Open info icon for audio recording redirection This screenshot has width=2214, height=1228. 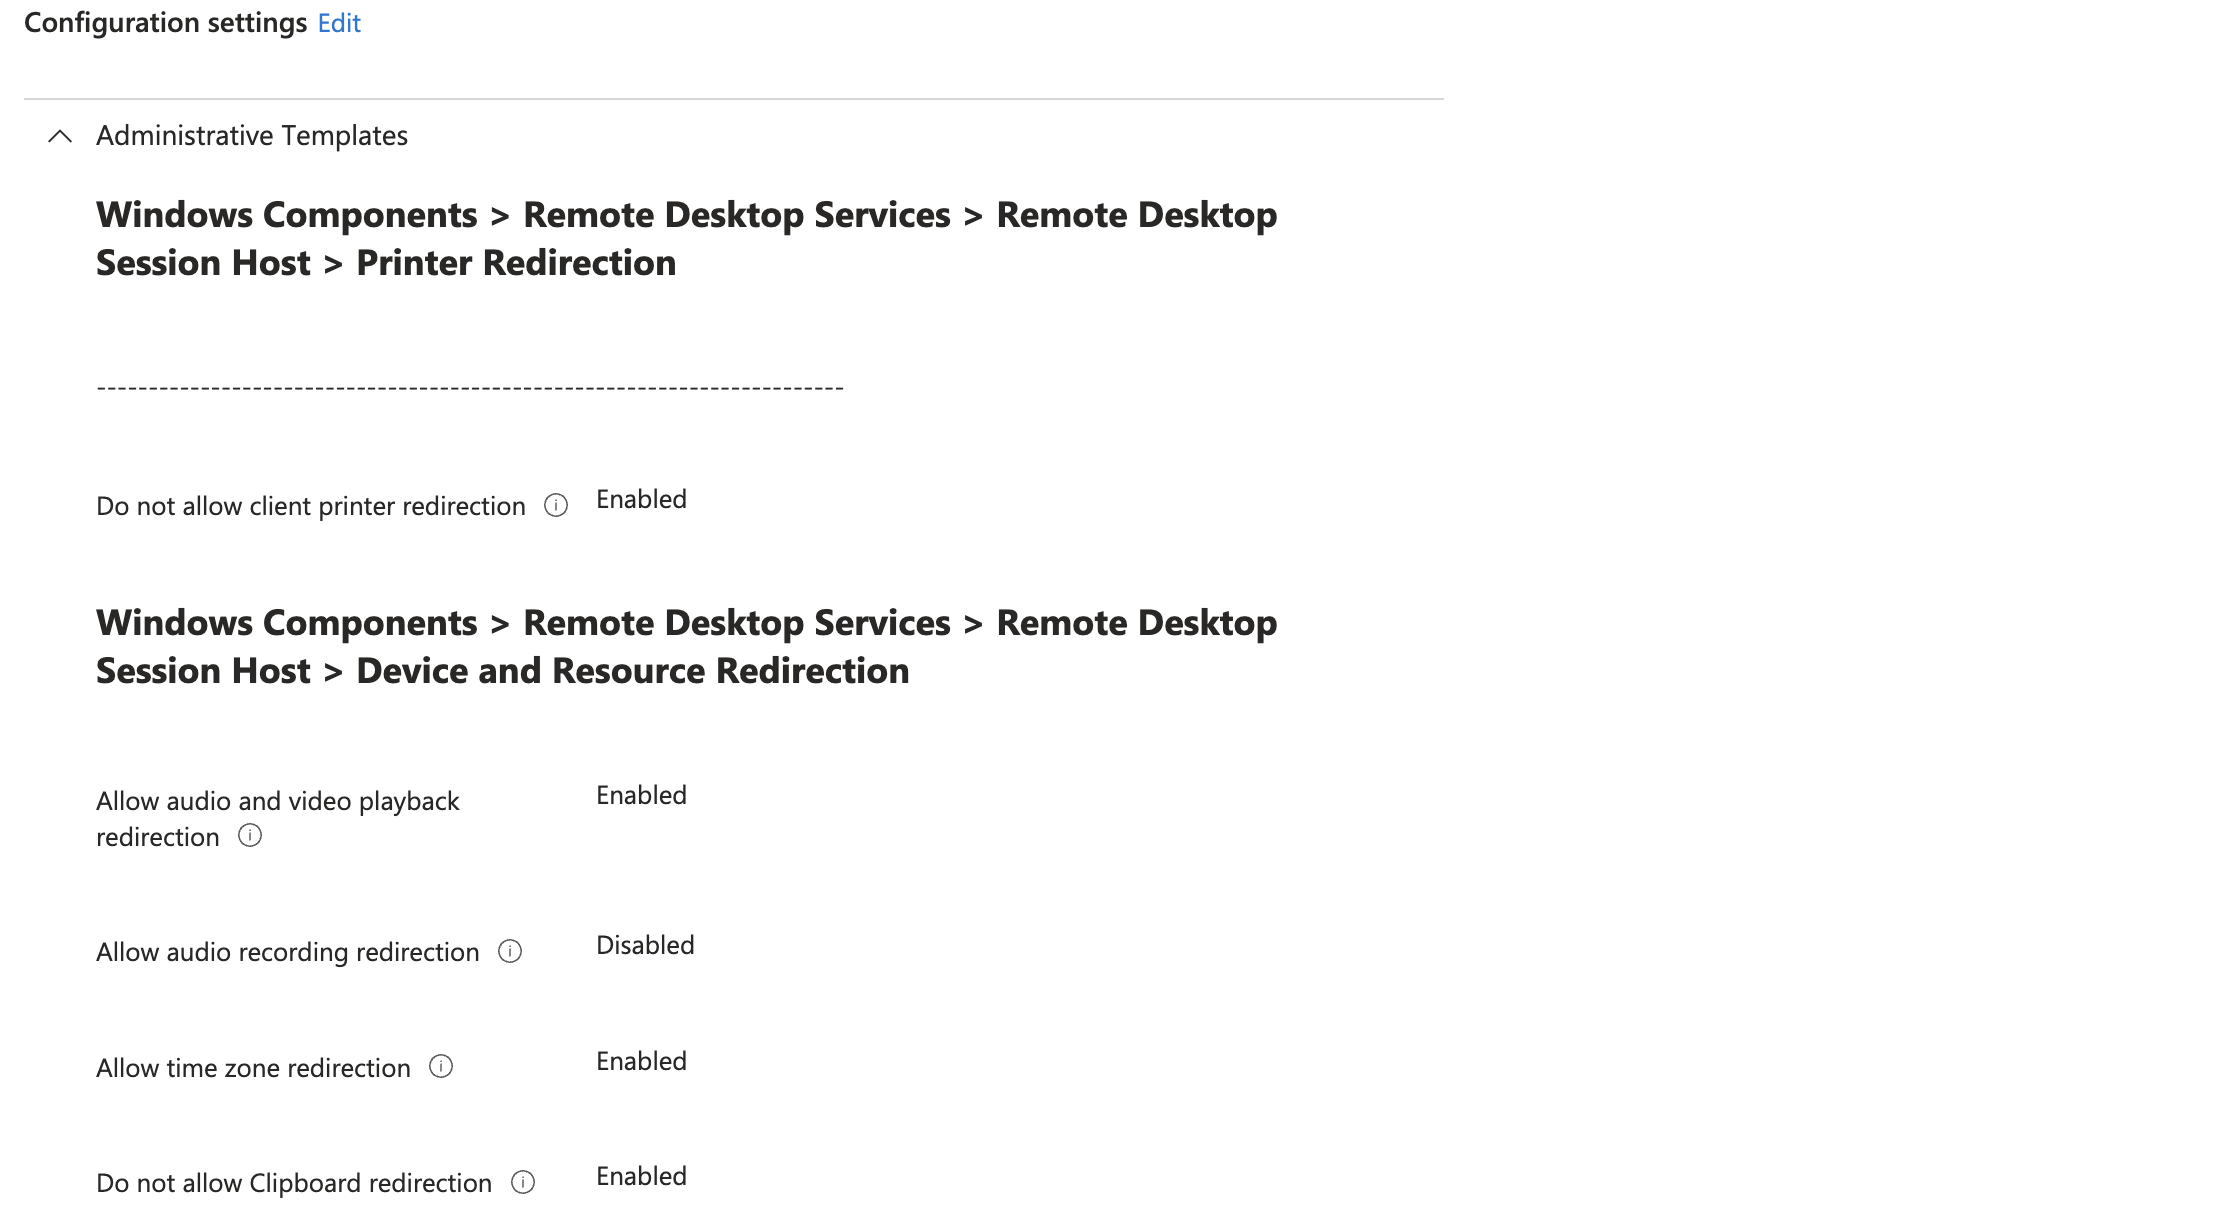click(x=510, y=951)
